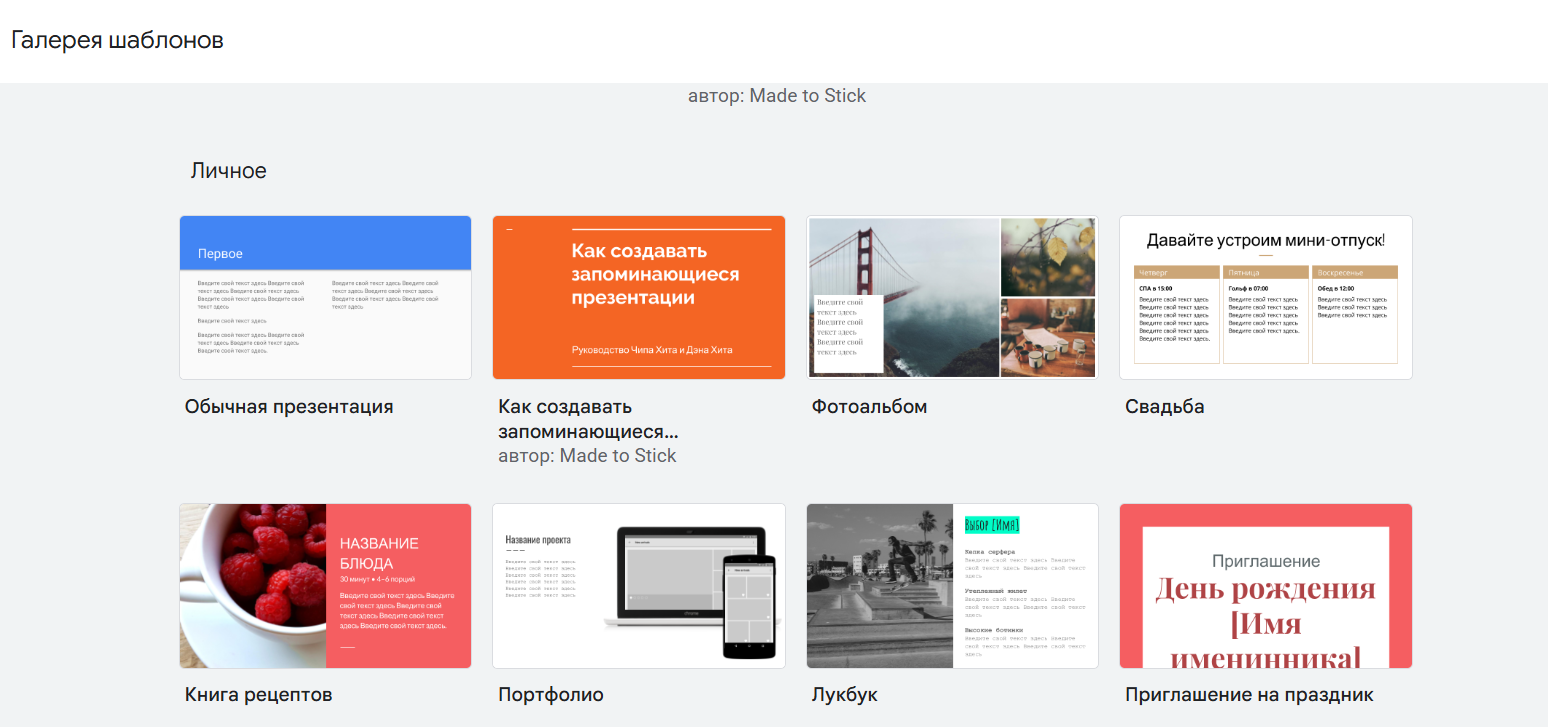Open the raspberry recipe book thumbnail
This screenshot has height=727, width=1548.
tap(325, 586)
